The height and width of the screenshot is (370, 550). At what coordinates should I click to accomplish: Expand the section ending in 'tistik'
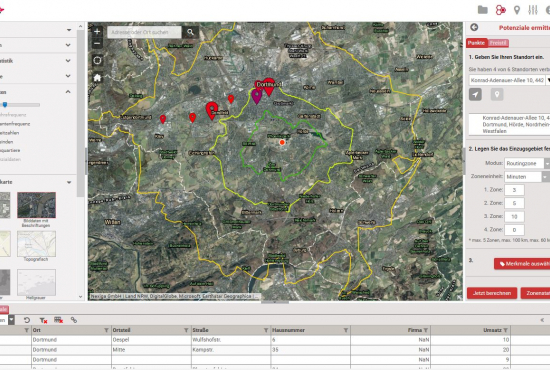point(68,60)
